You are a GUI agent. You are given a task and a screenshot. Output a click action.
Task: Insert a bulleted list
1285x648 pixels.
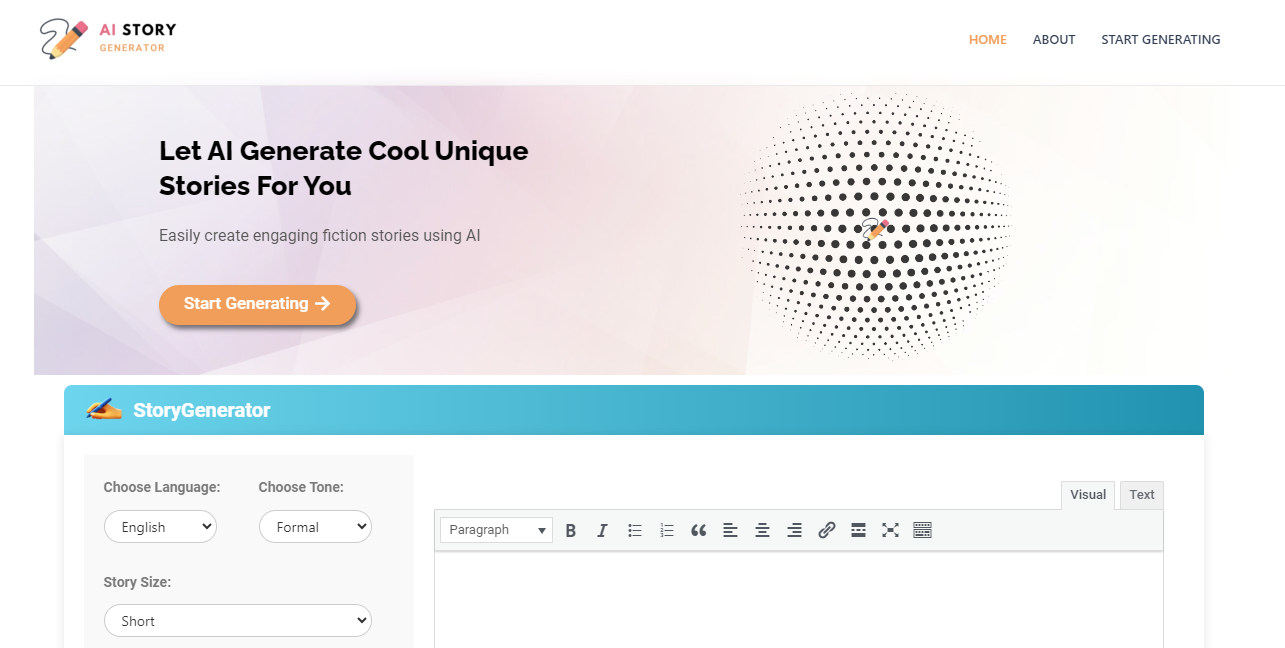coord(635,530)
